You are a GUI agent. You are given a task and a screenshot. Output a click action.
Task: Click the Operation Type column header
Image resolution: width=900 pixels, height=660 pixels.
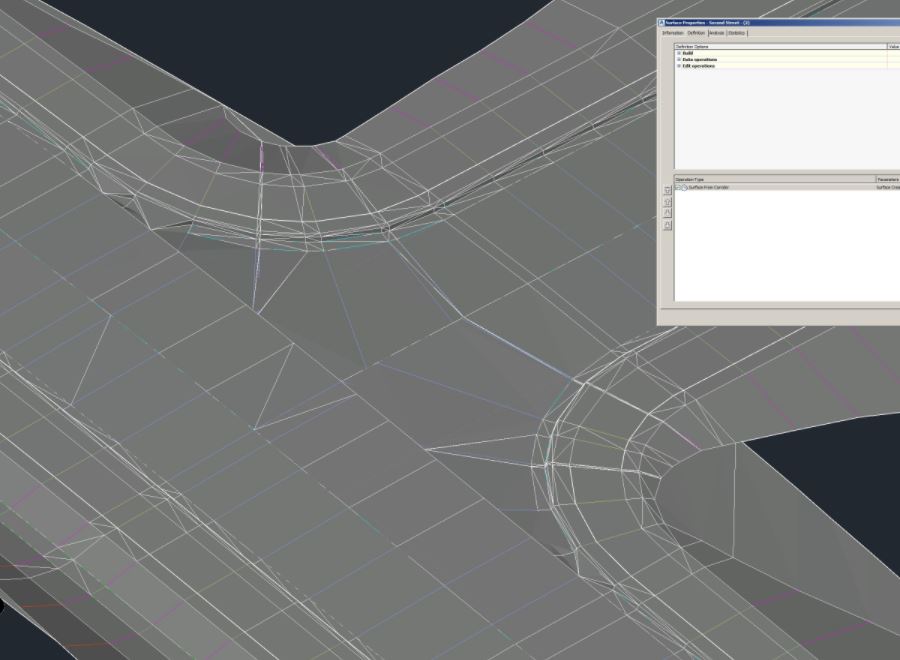tap(692, 180)
